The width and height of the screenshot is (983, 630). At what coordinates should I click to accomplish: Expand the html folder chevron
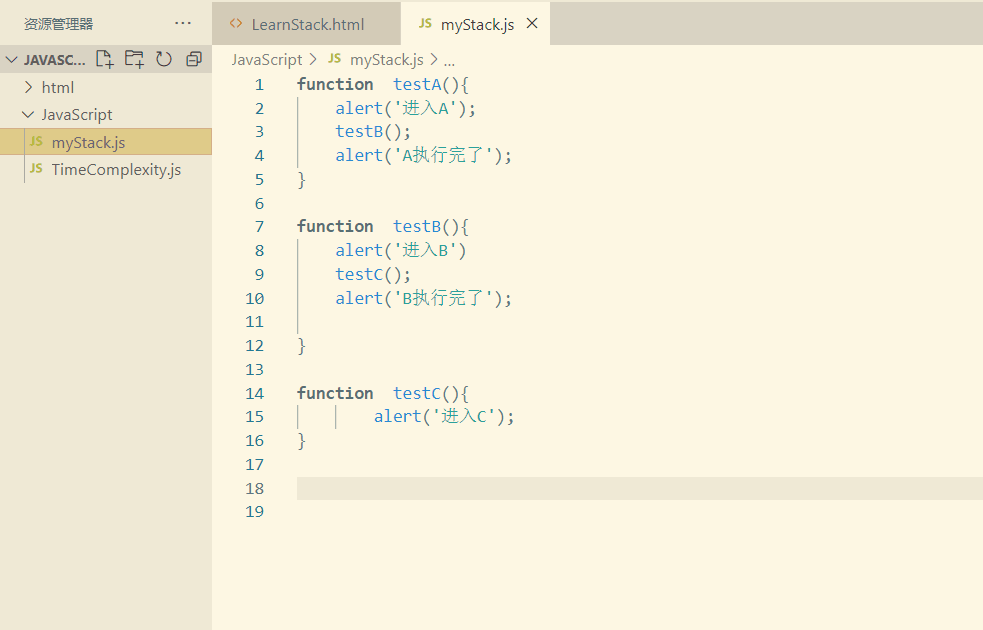point(28,87)
